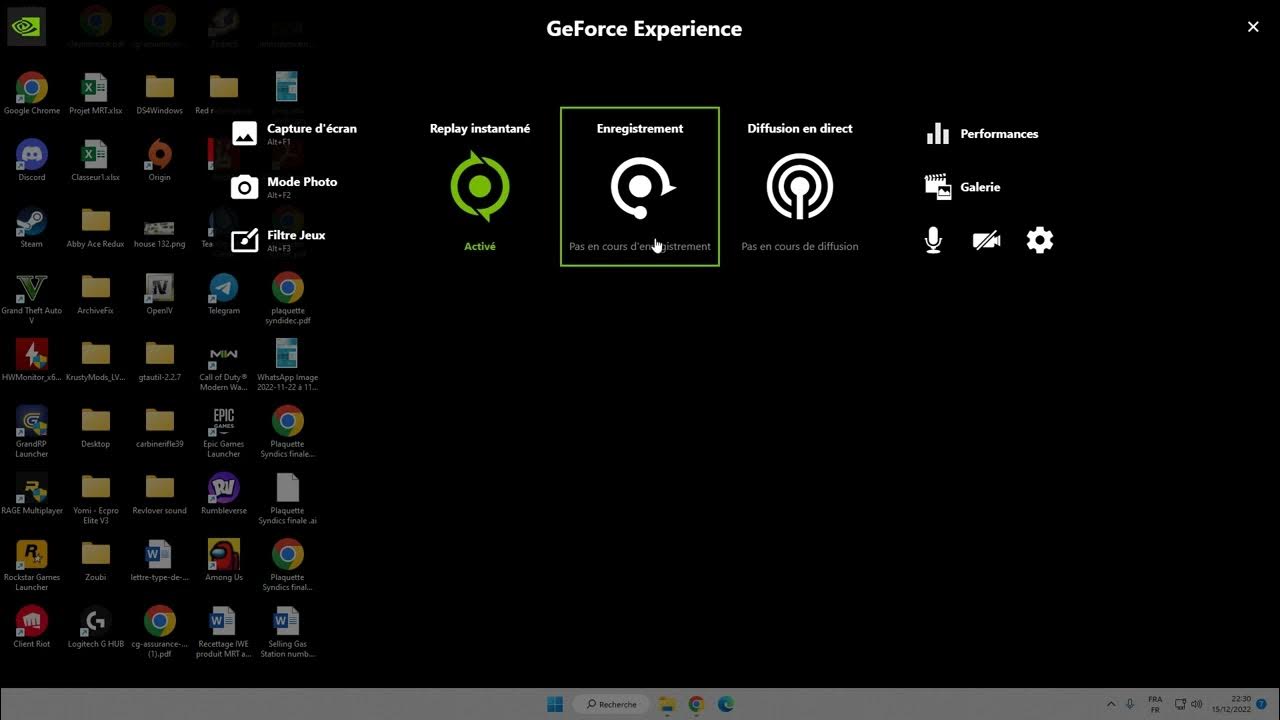Click the Recherche taskbar search box
The image size is (1280, 720).
pos(613,704)
